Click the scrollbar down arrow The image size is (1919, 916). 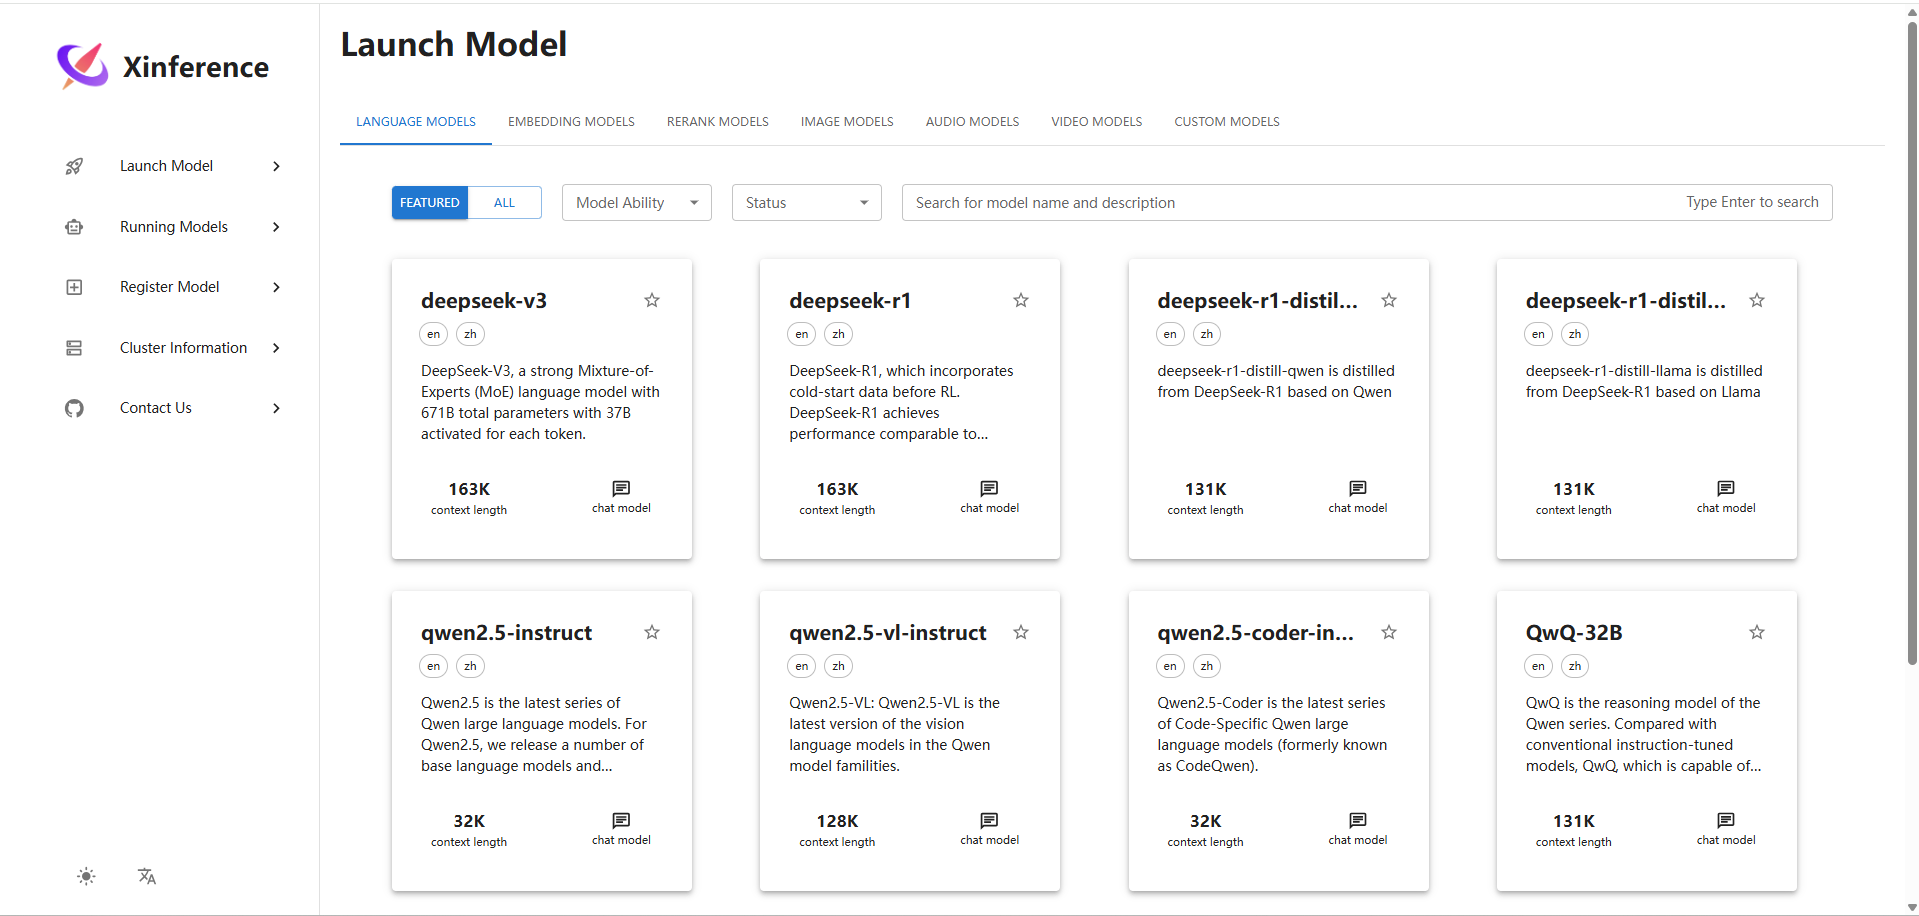pos(1912,908)
